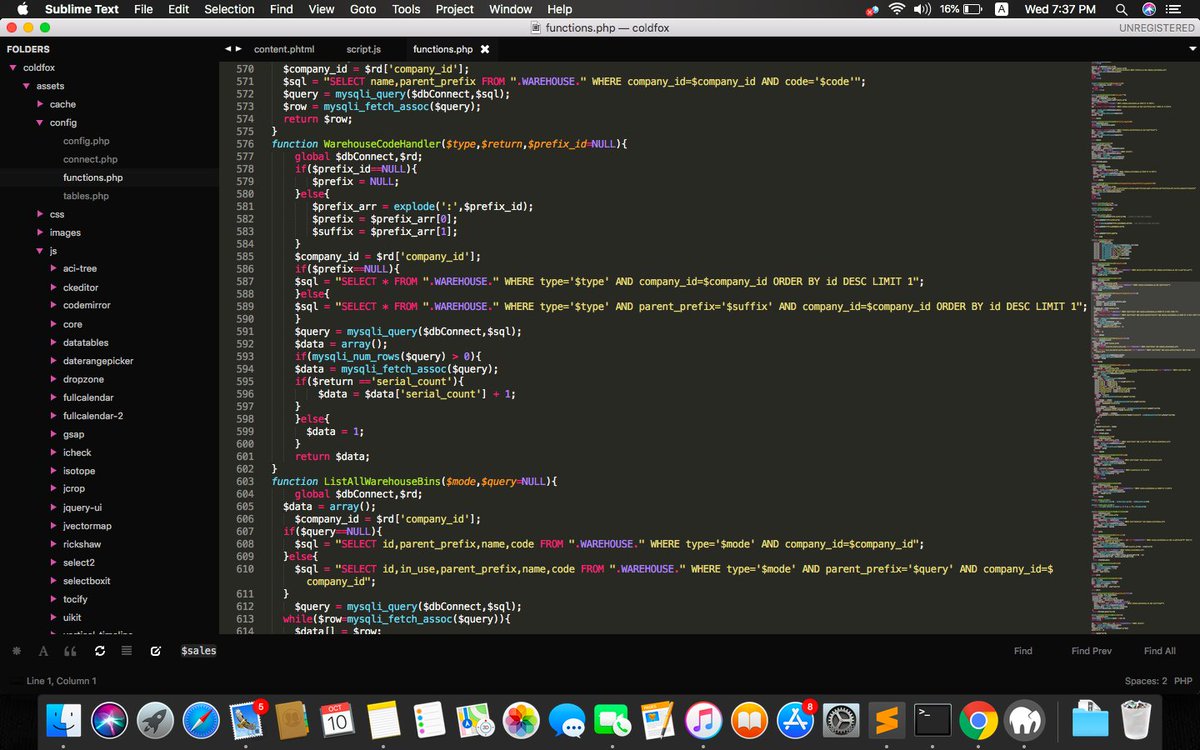Viewport: 1200px width, 750px height.
Task: Open Calendar showing Oct 10
Action: [337, 719]
